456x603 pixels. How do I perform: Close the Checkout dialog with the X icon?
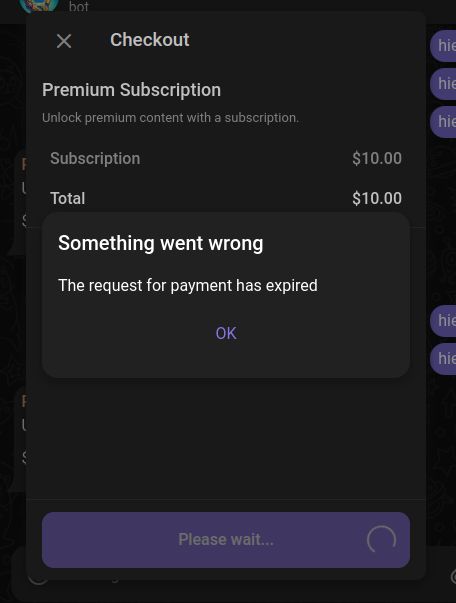pos(64,41)
